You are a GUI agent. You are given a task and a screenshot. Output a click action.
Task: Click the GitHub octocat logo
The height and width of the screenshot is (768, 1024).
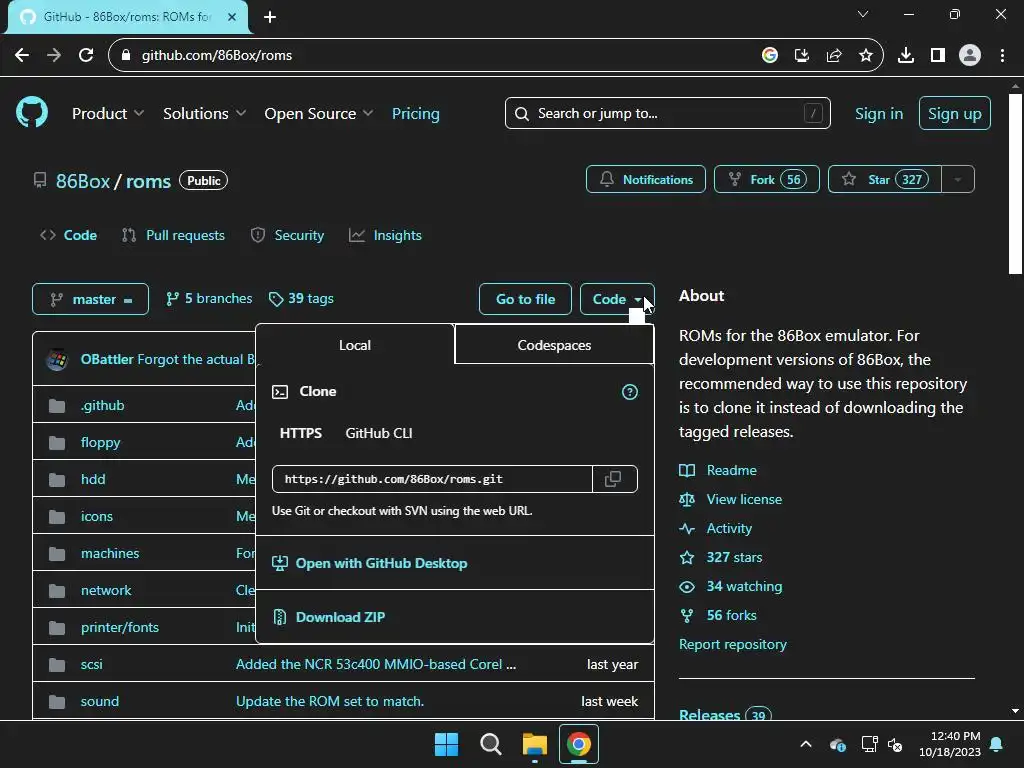pos(31,113)
